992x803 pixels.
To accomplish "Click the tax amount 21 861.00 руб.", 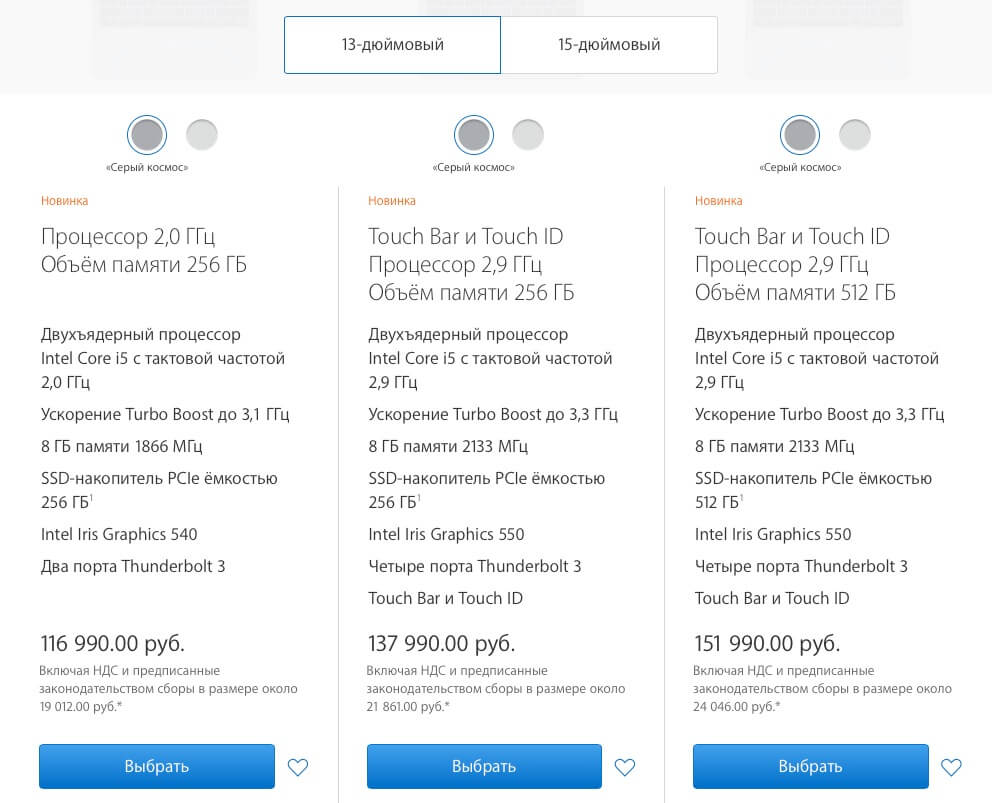I will coord(406,707).
